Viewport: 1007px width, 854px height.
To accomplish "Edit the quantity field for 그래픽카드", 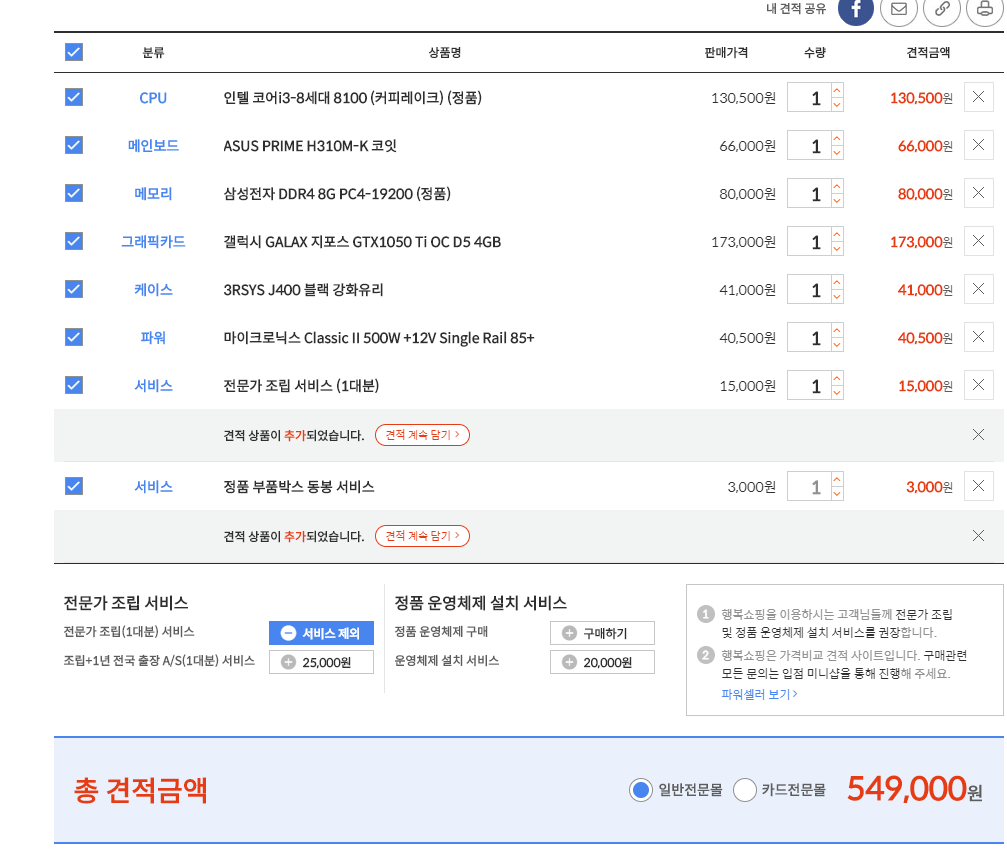I will (809, 242).
